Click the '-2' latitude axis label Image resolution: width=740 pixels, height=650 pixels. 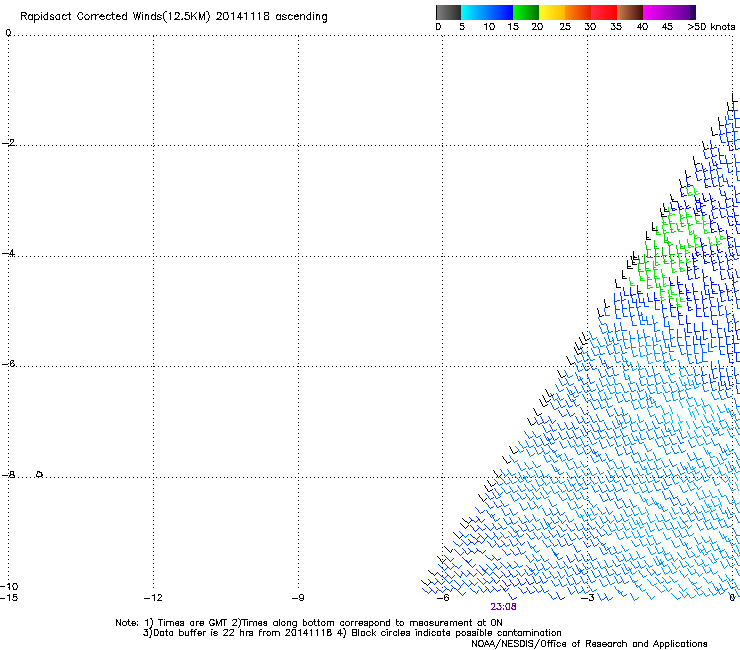click(x=8, y=143)
